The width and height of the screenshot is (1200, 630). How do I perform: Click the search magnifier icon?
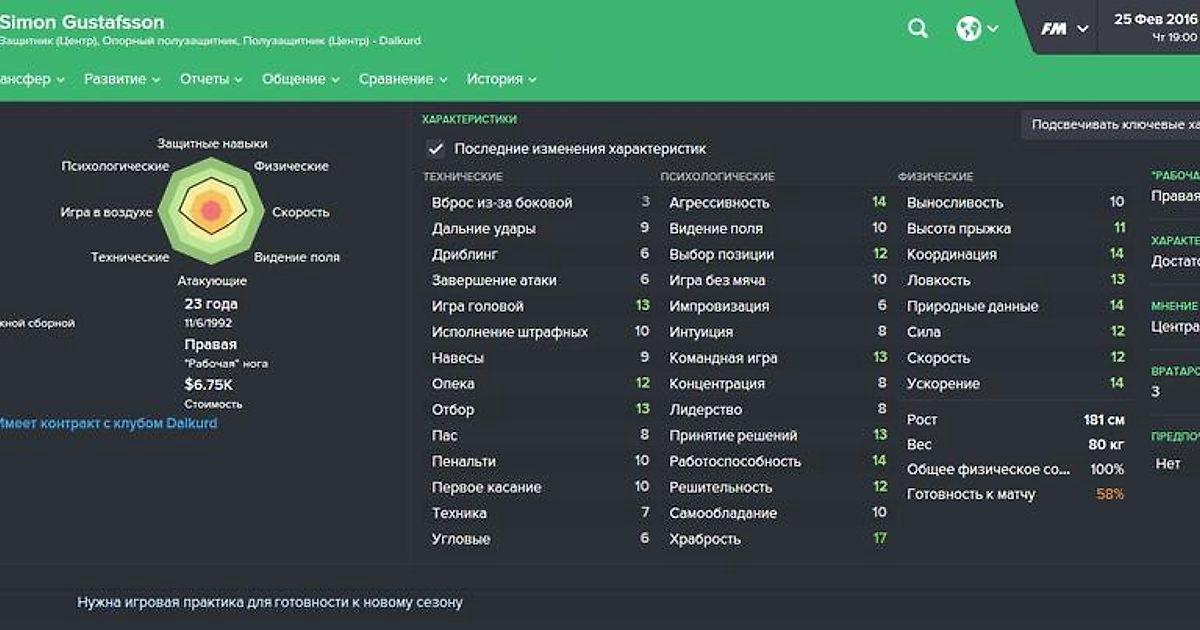[x=918, y=29]
